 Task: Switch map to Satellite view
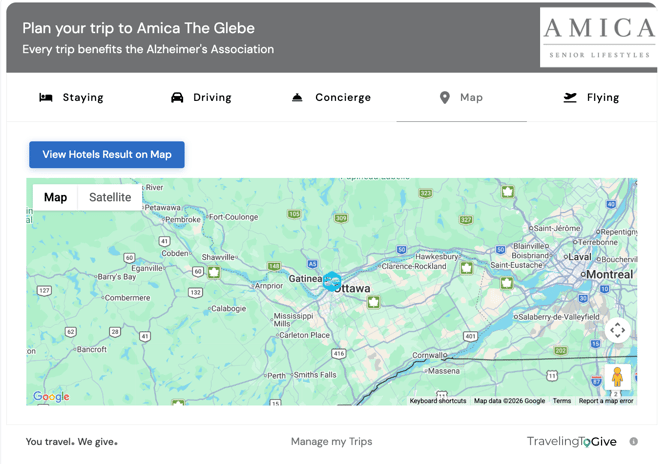110,197
